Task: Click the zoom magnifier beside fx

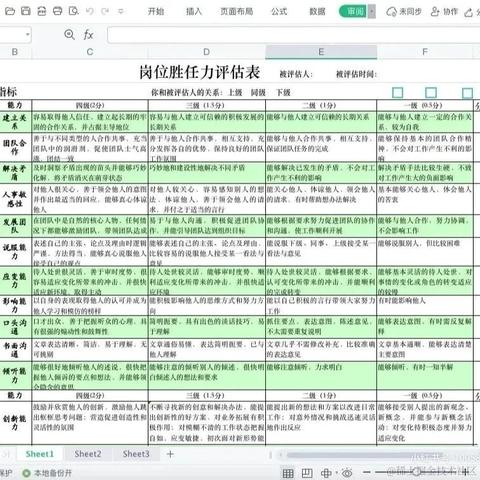Action: coord(69,34)
